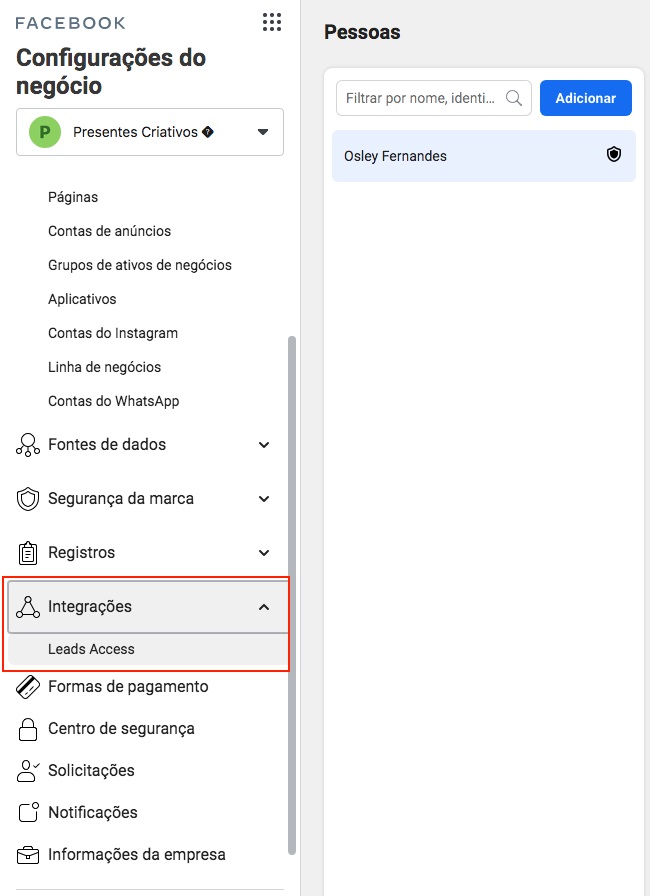Collapse the Integrações section chevron
The image size is (650, 896).
264,607
